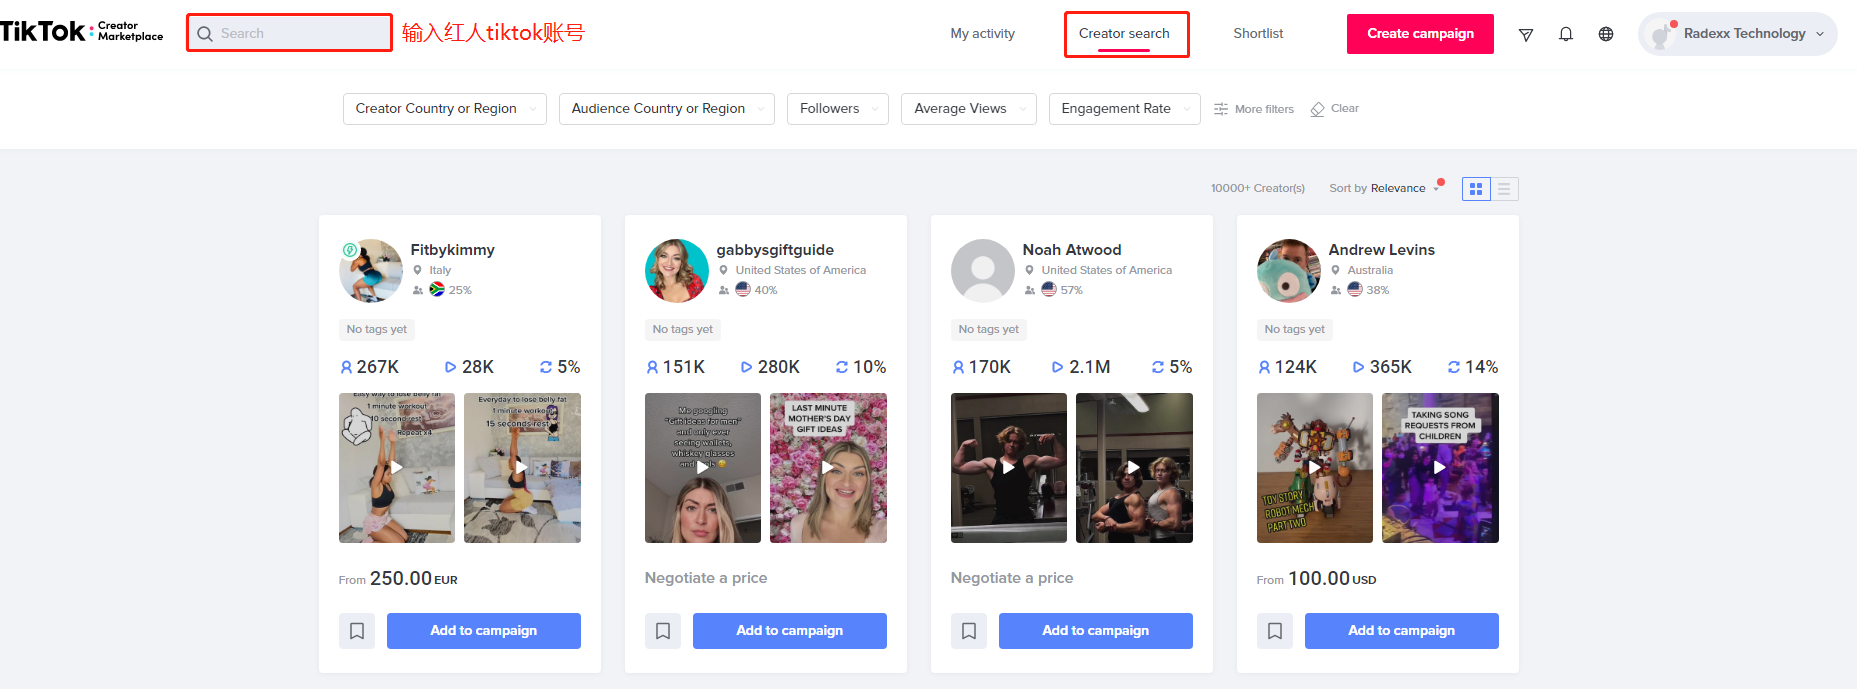
Task: Go to My activity tab
Action: [982, 34]
